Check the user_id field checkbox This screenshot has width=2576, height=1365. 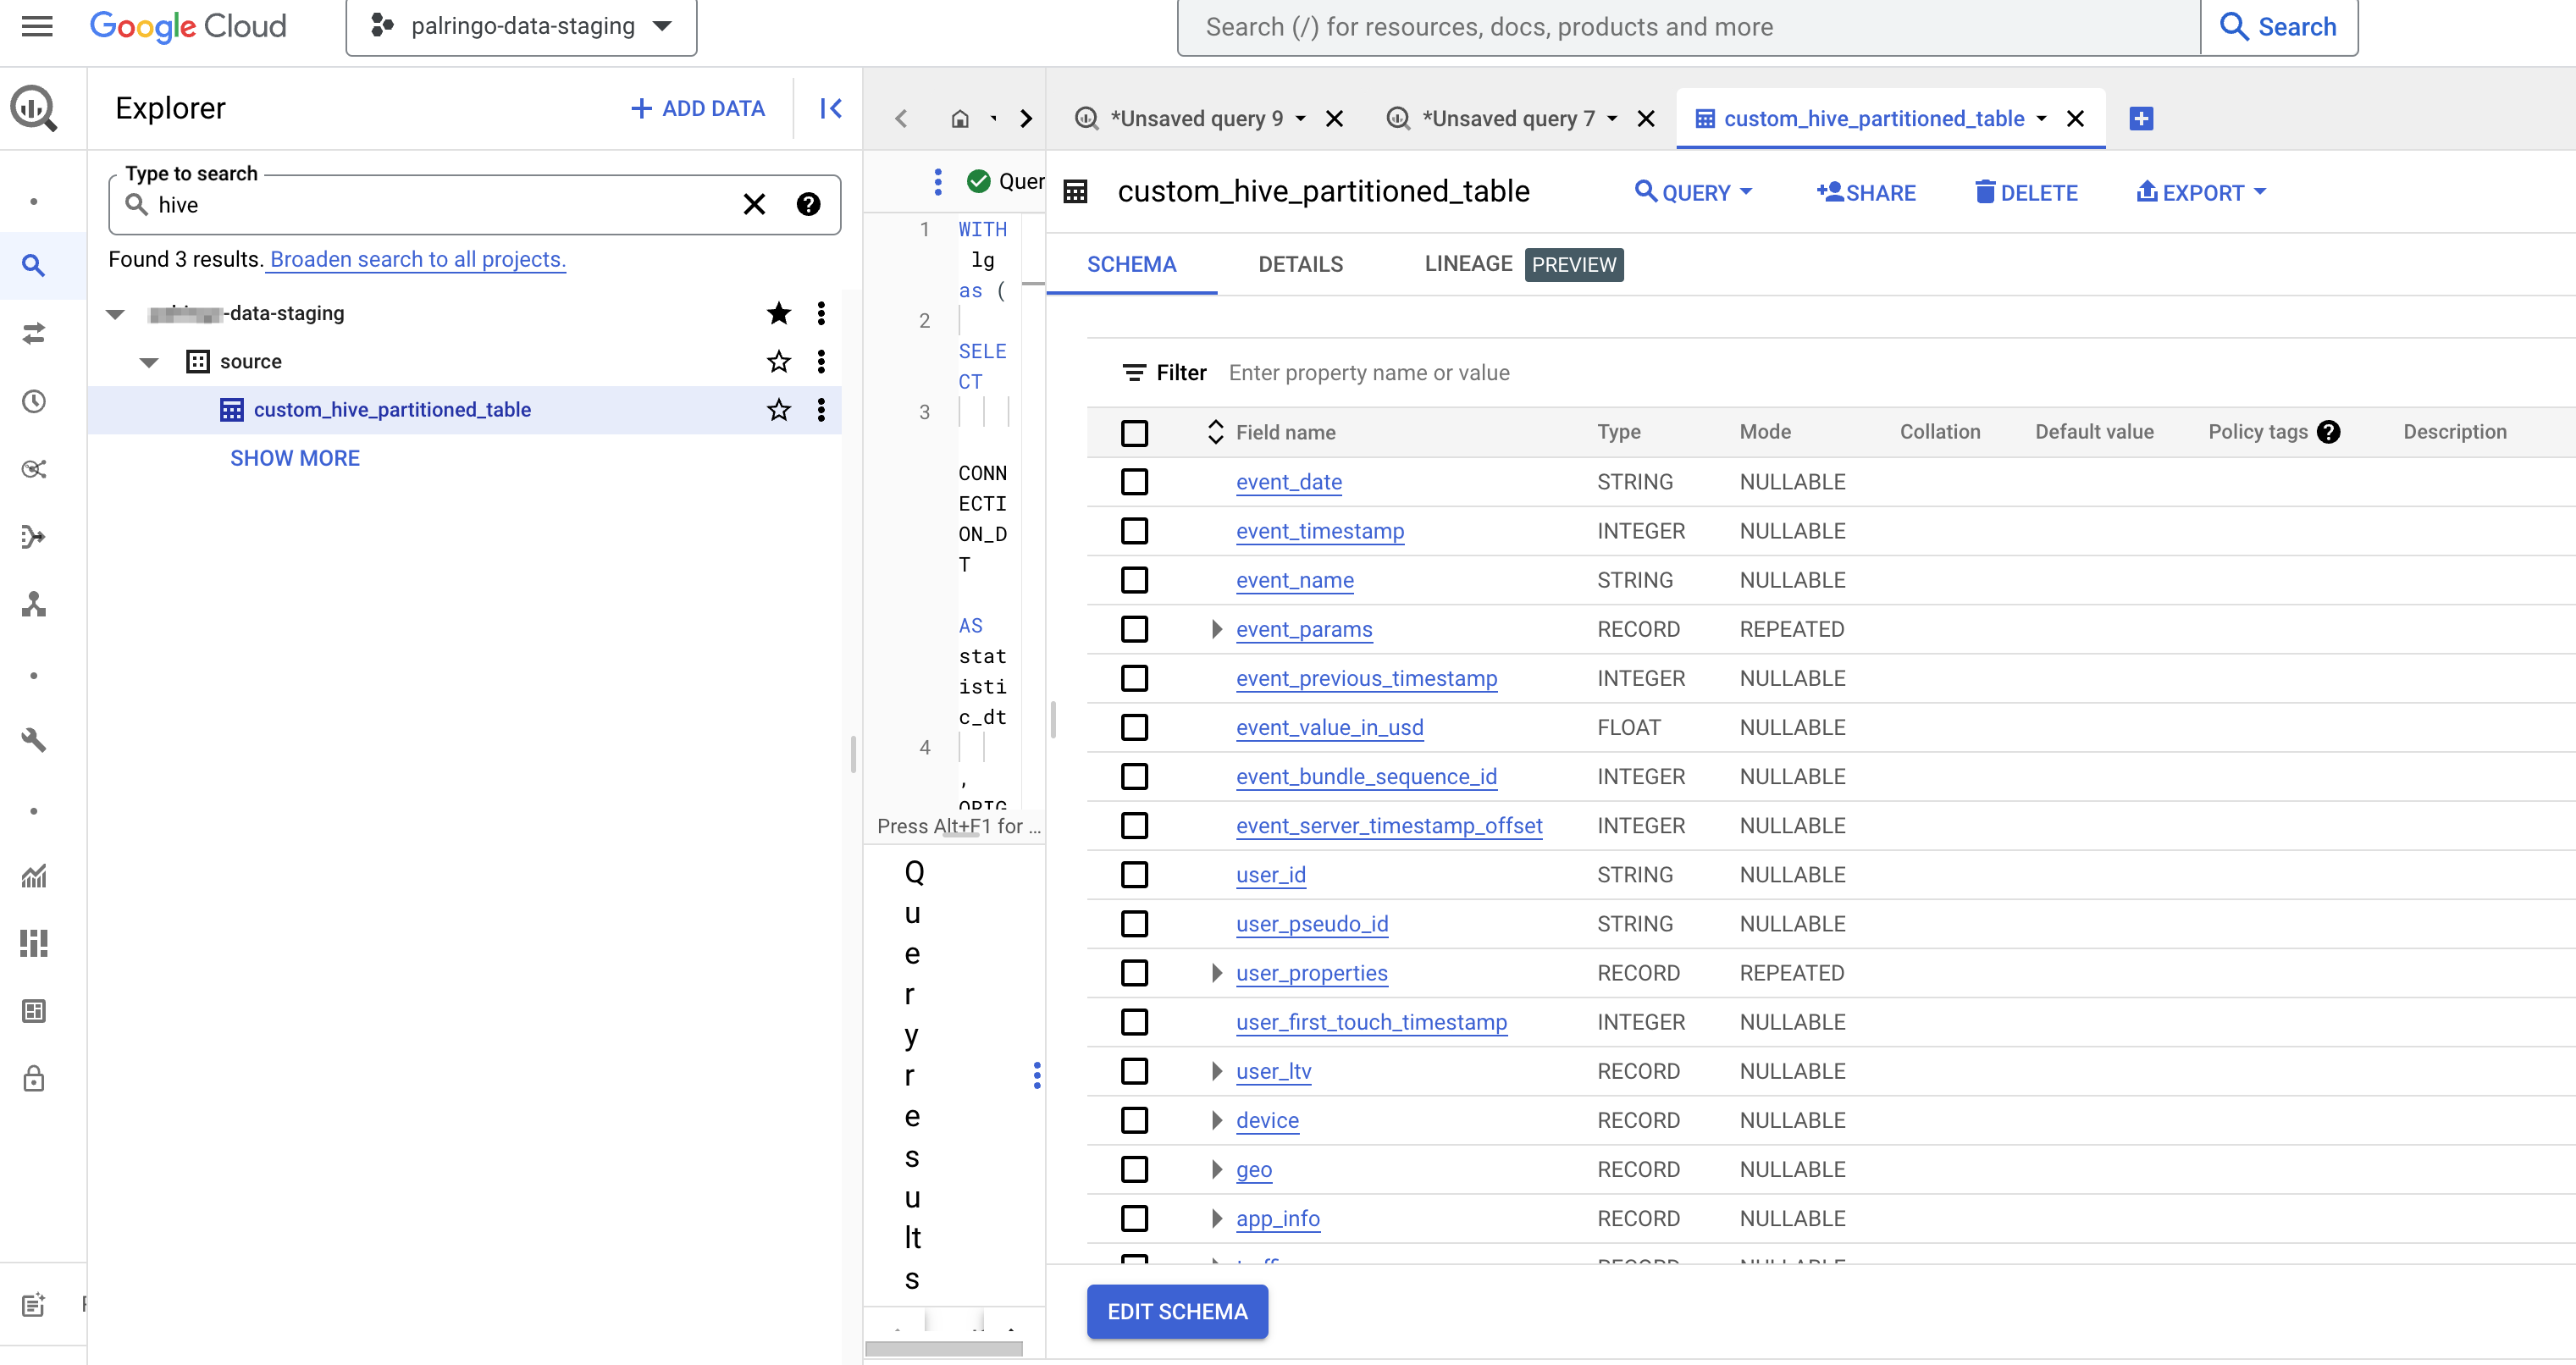click(1134, 875)
